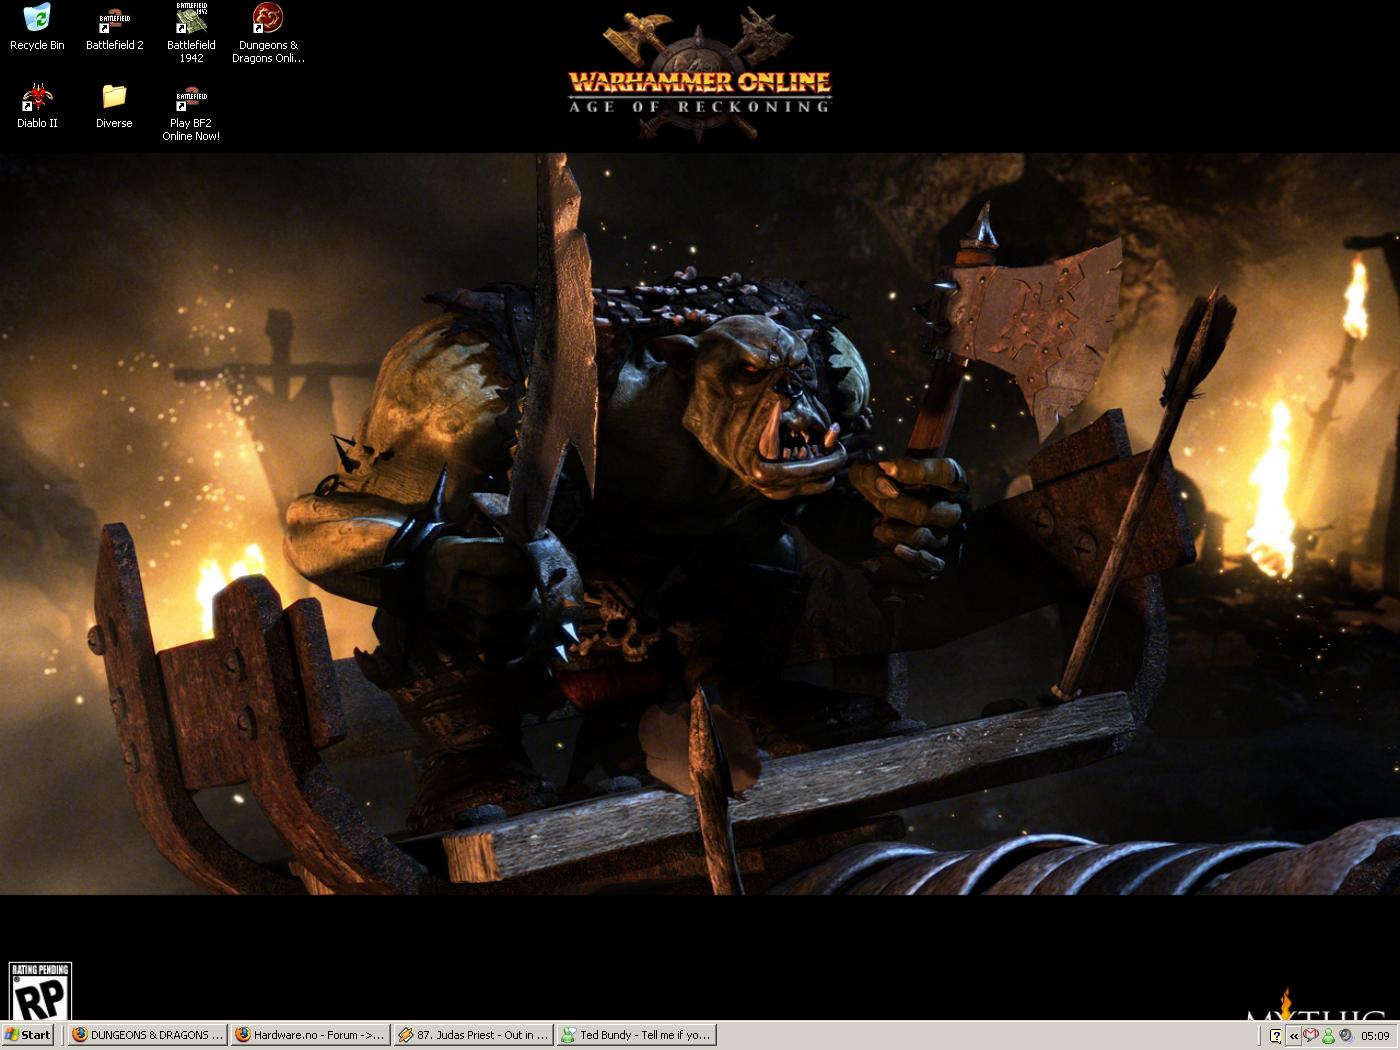Viewport: 1400px width, 1050px height.
Task: Select the Diverse folder on the desktop
Action: pyautogui.click(x=114, y=106)
